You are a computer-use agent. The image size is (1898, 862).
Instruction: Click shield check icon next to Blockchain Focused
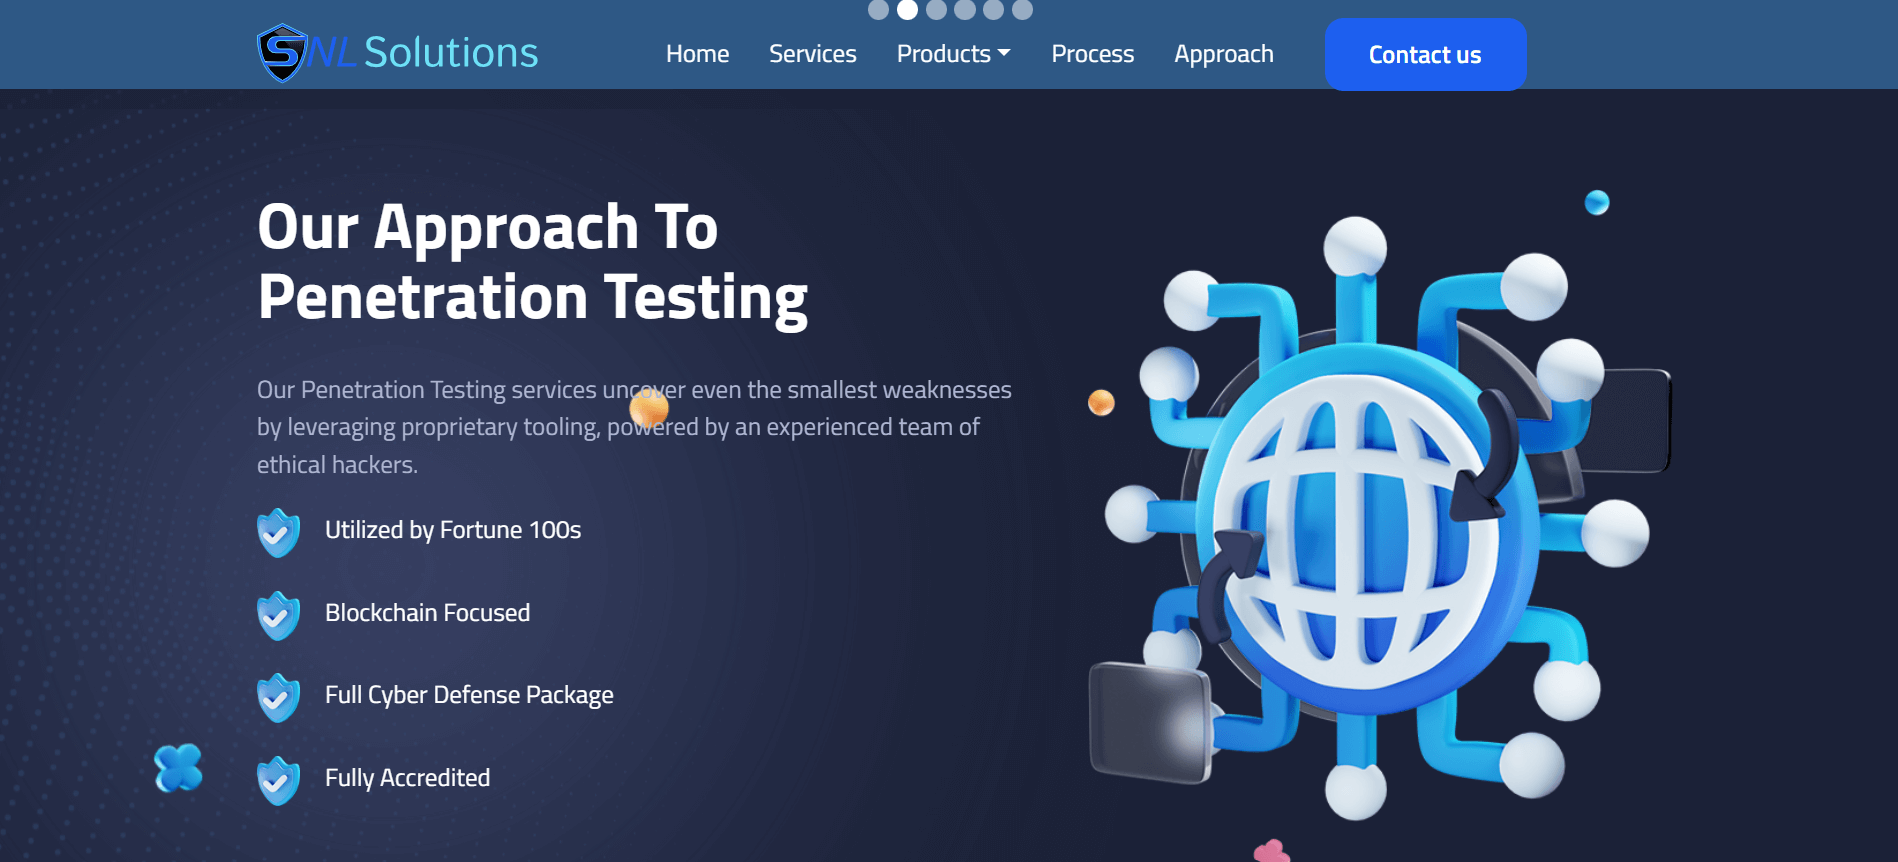[278, 615]
